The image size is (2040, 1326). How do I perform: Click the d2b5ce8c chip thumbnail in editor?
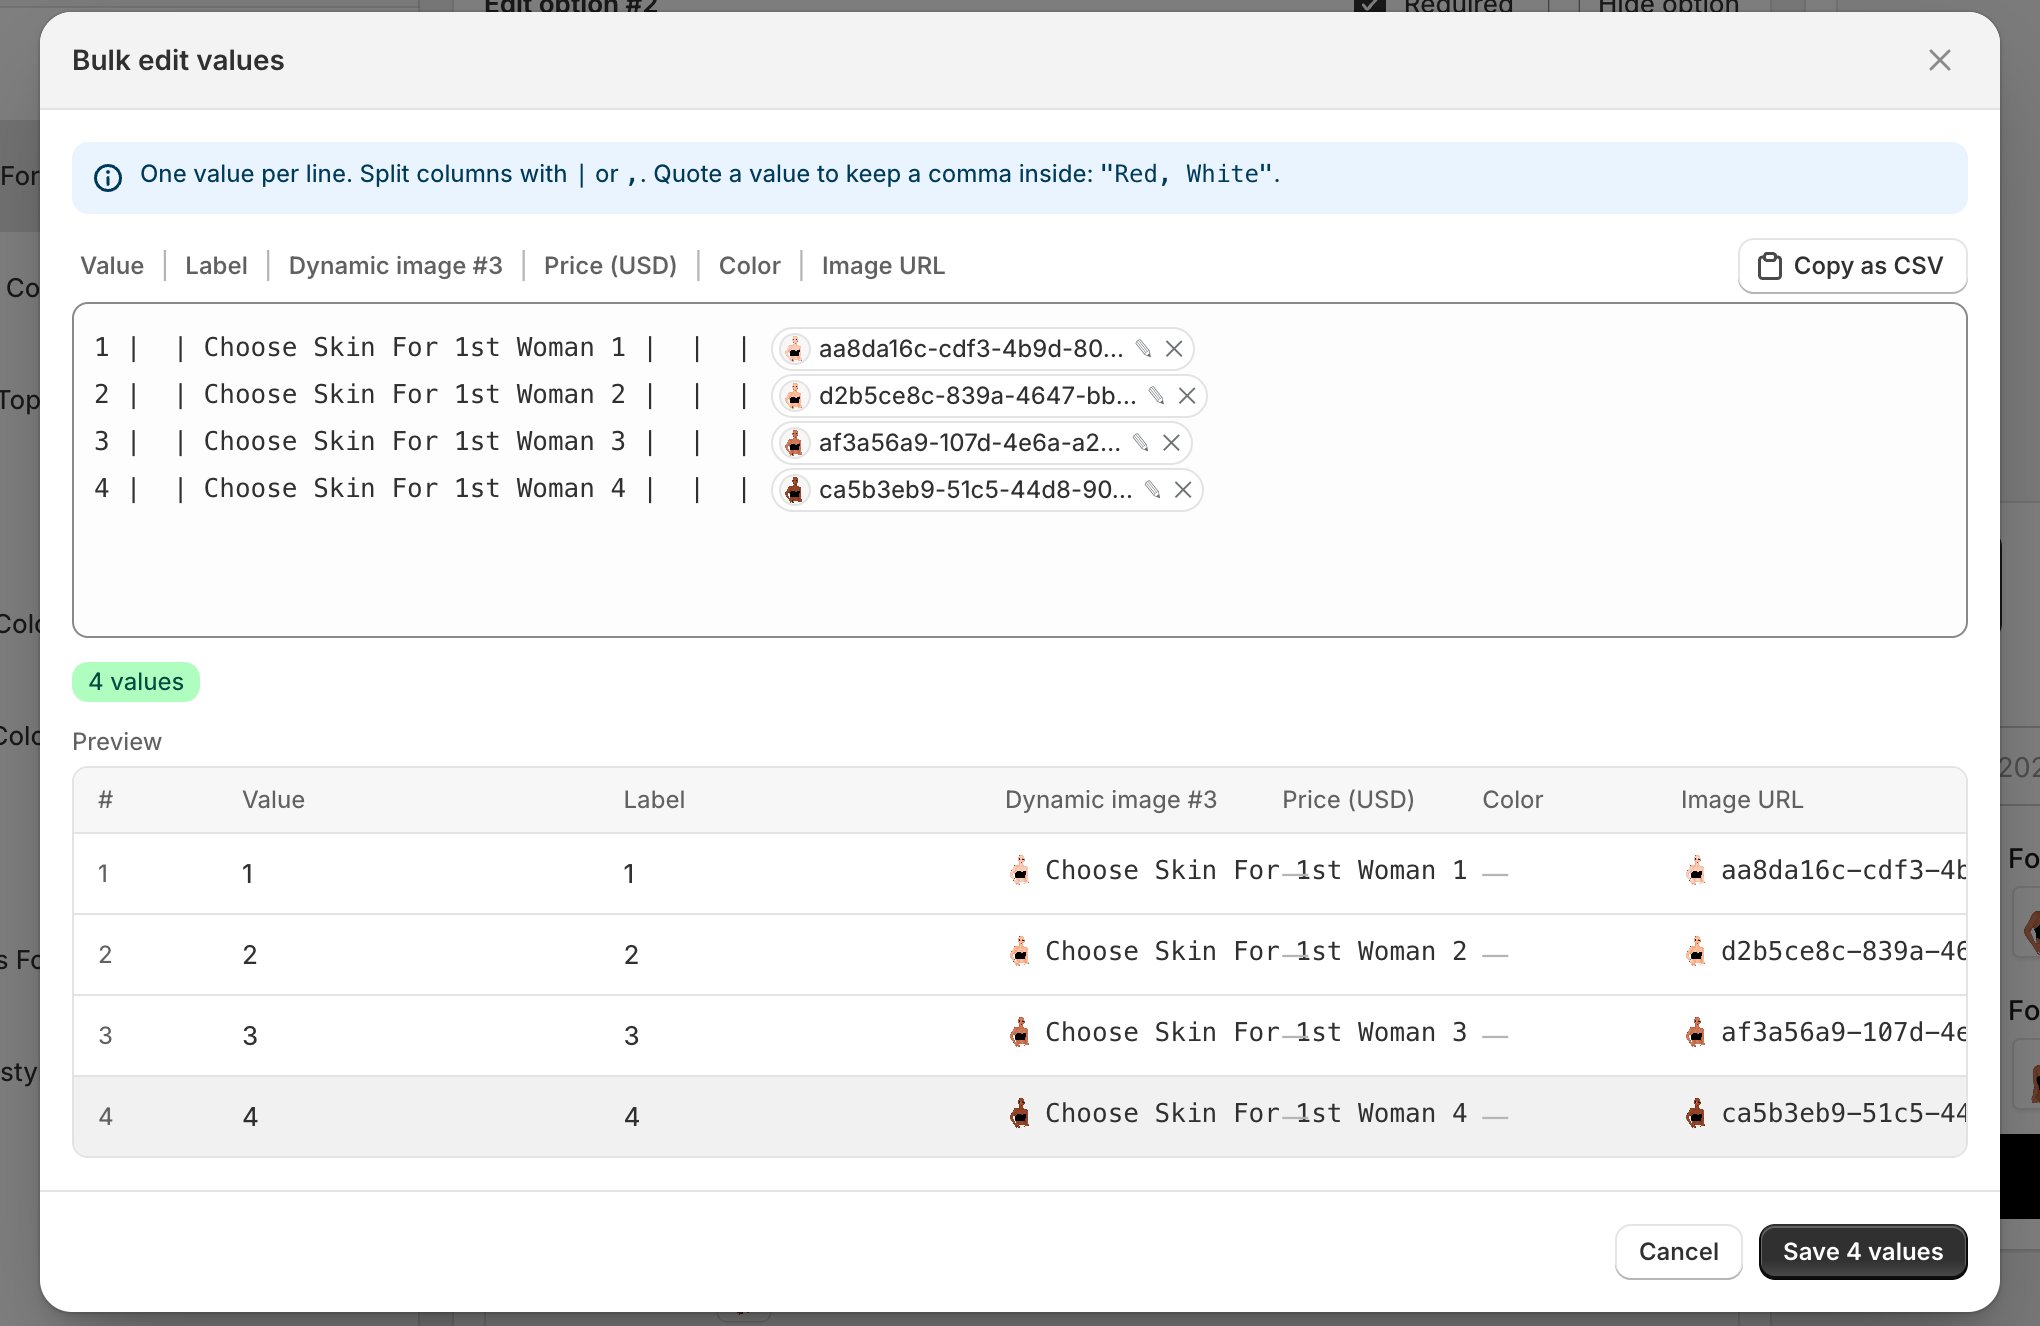pos(795,396)
